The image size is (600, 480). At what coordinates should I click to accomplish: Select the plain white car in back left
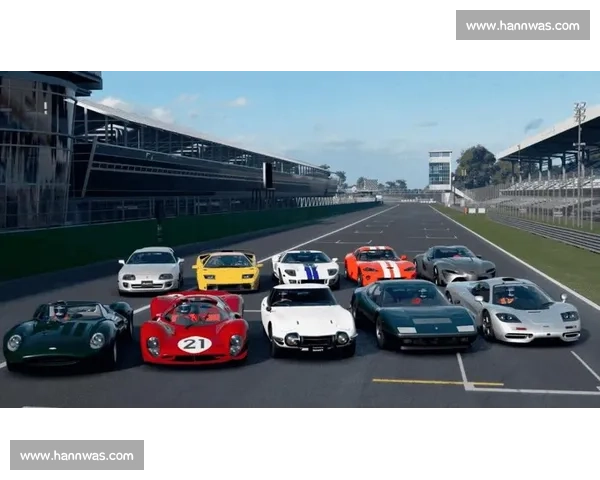[x=150, y=269]
